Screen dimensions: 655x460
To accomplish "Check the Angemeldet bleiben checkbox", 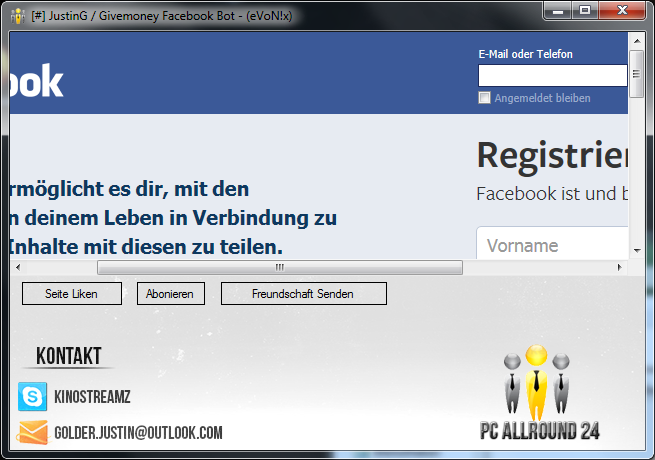I will tap(484, 98).
